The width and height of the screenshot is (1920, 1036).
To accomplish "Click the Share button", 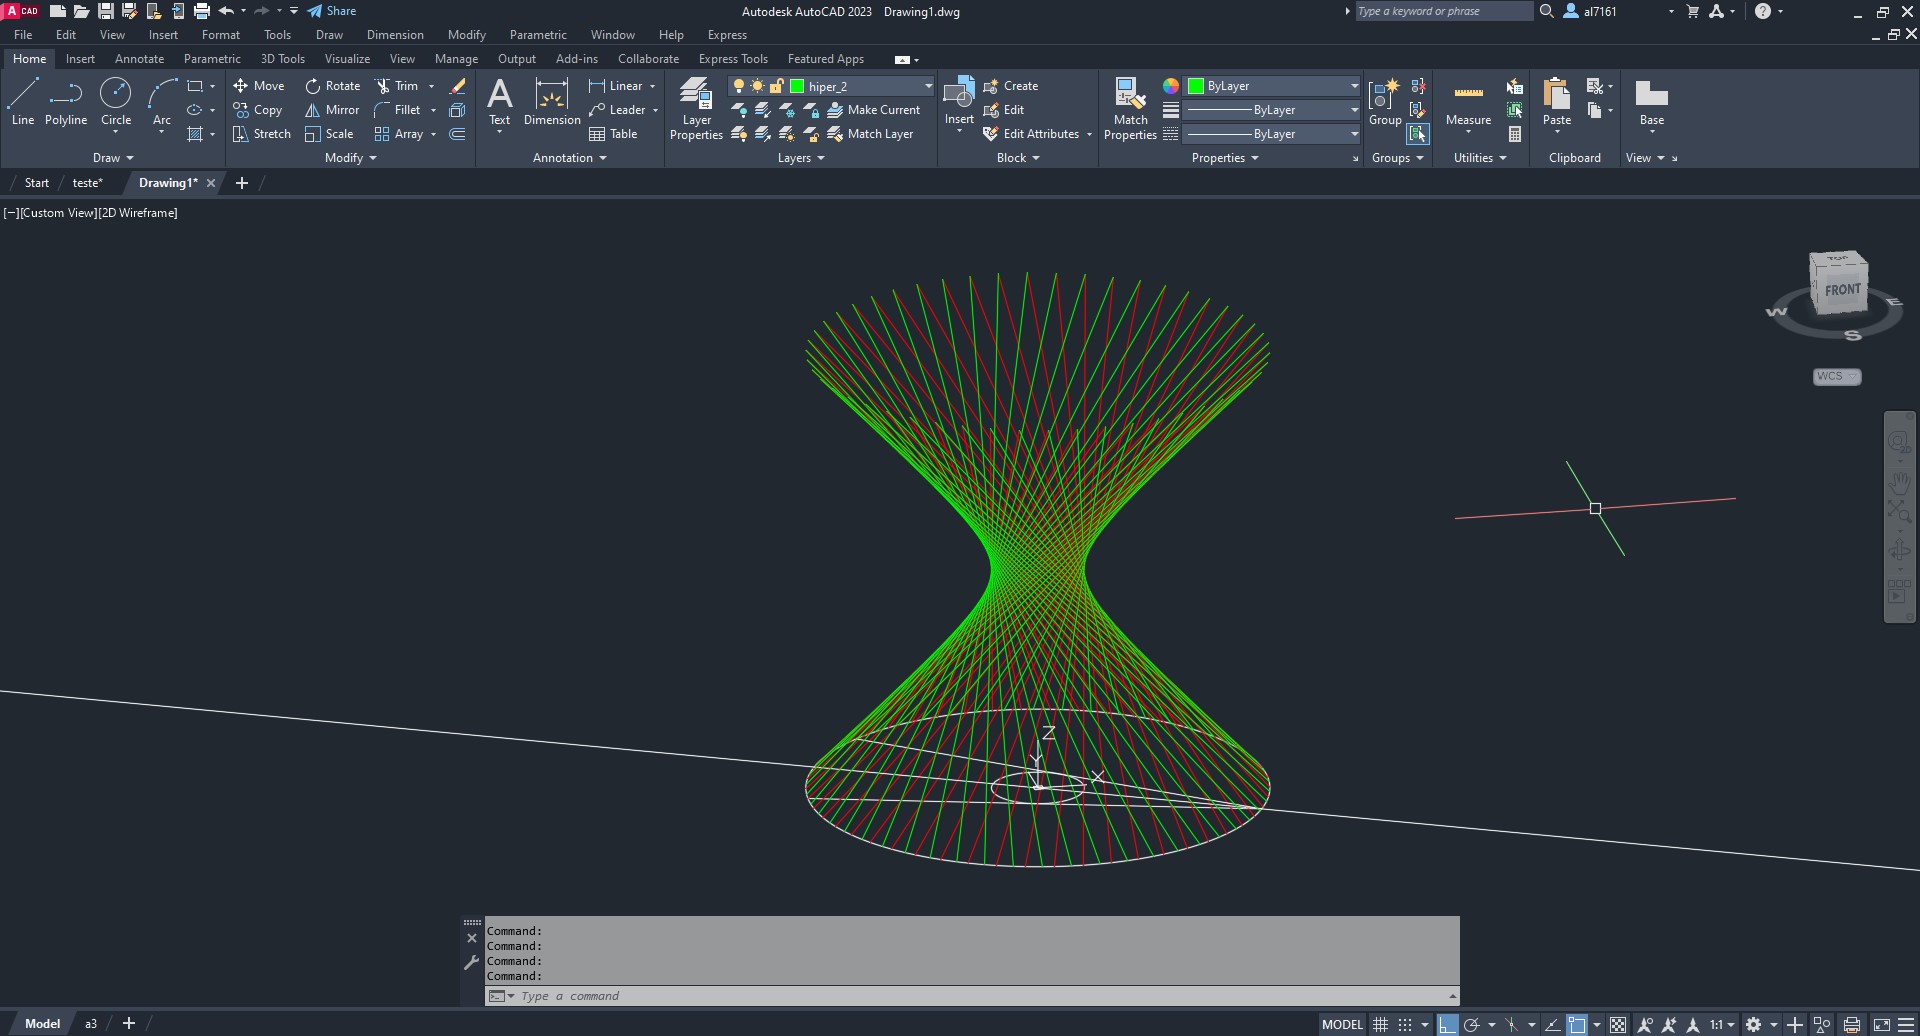I will [332, 11].
